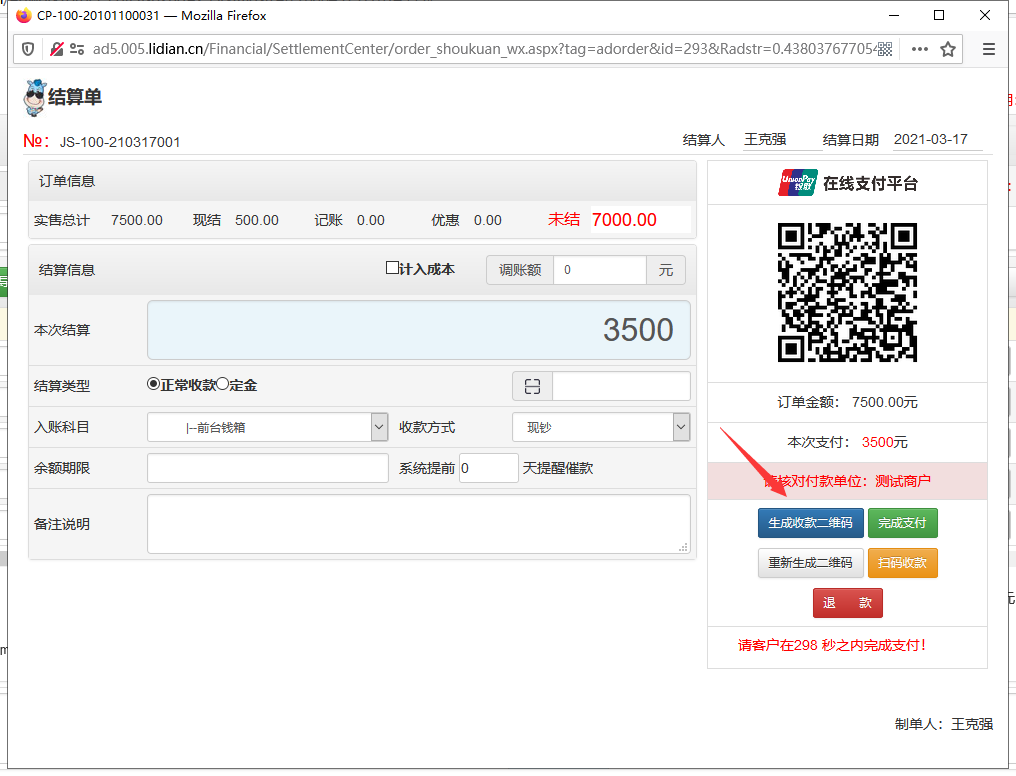Open the tracking protection shield icon
1016x776 pixels.
pos(28,49)
